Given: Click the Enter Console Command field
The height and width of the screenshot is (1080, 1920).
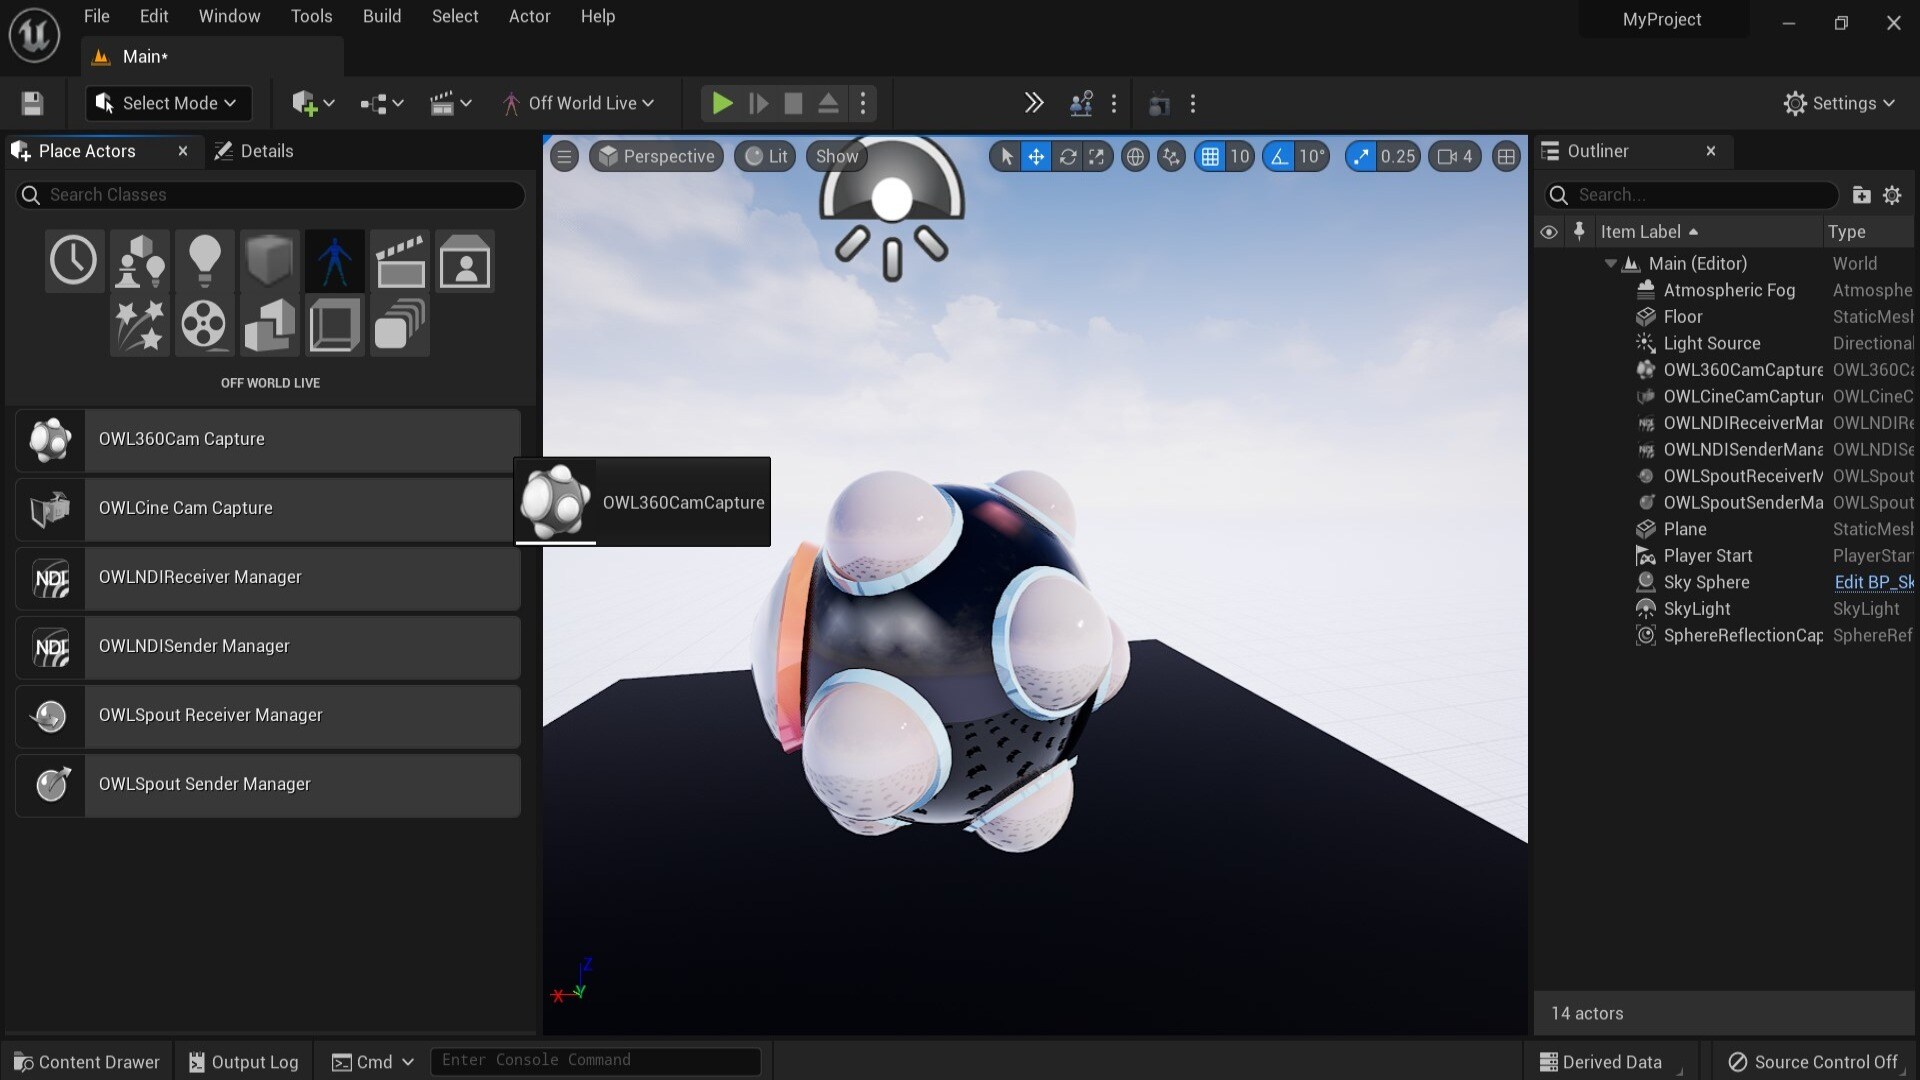Looking at the screenshot, I should [x=595, y=1060].
